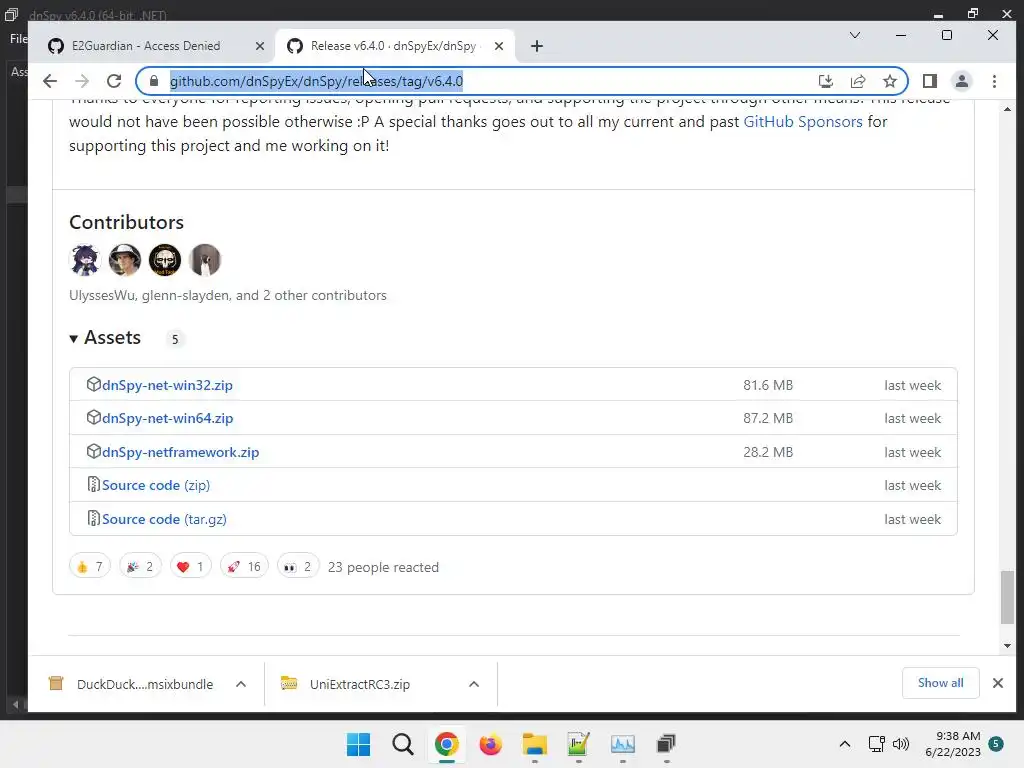
Task: Download Source code (tar.gz)
Action: (164, 519)
